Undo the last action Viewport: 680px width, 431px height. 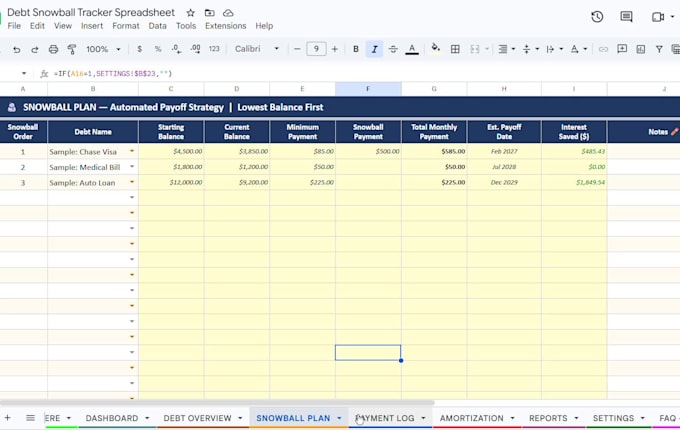pos(16,49)
